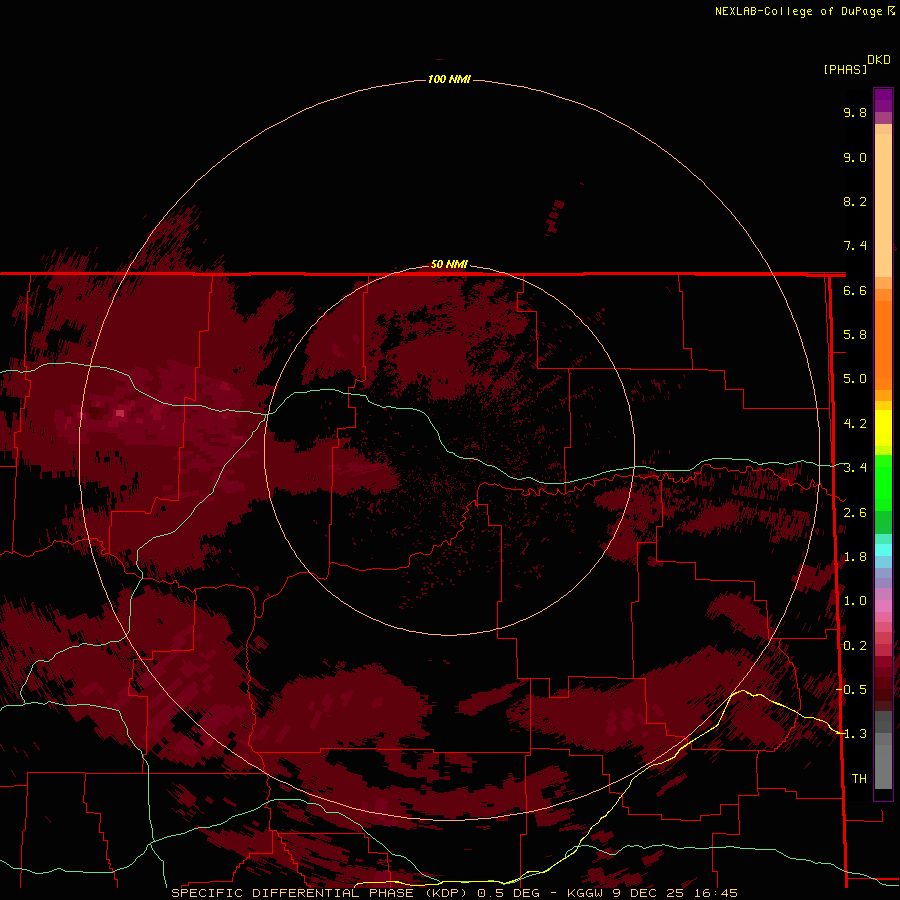This screenshot has height=900, width=900.
Task: Click the 4.2 value on the color scale
Action: click(855, 424)
